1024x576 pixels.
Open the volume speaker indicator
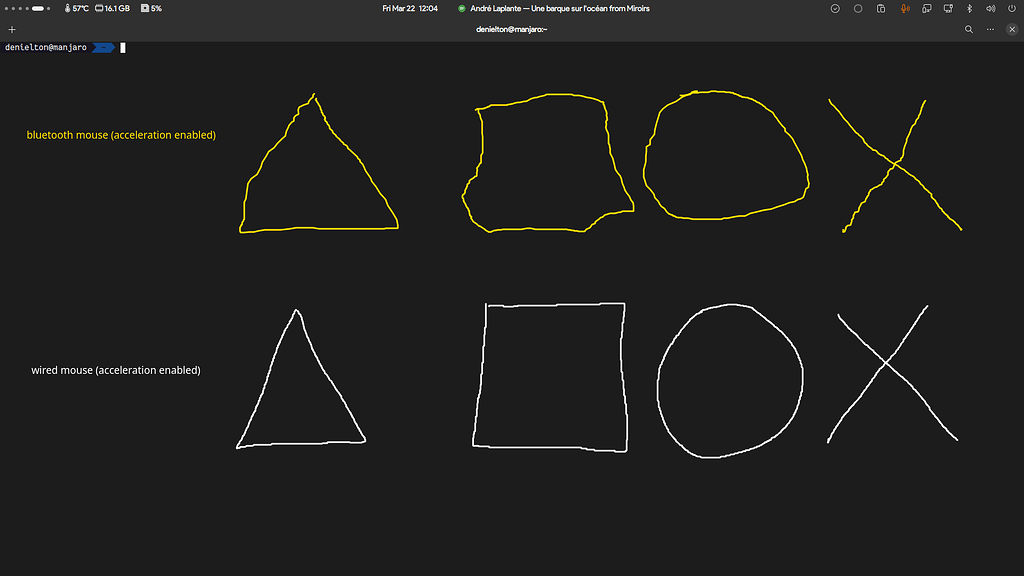tap(990, 8)
